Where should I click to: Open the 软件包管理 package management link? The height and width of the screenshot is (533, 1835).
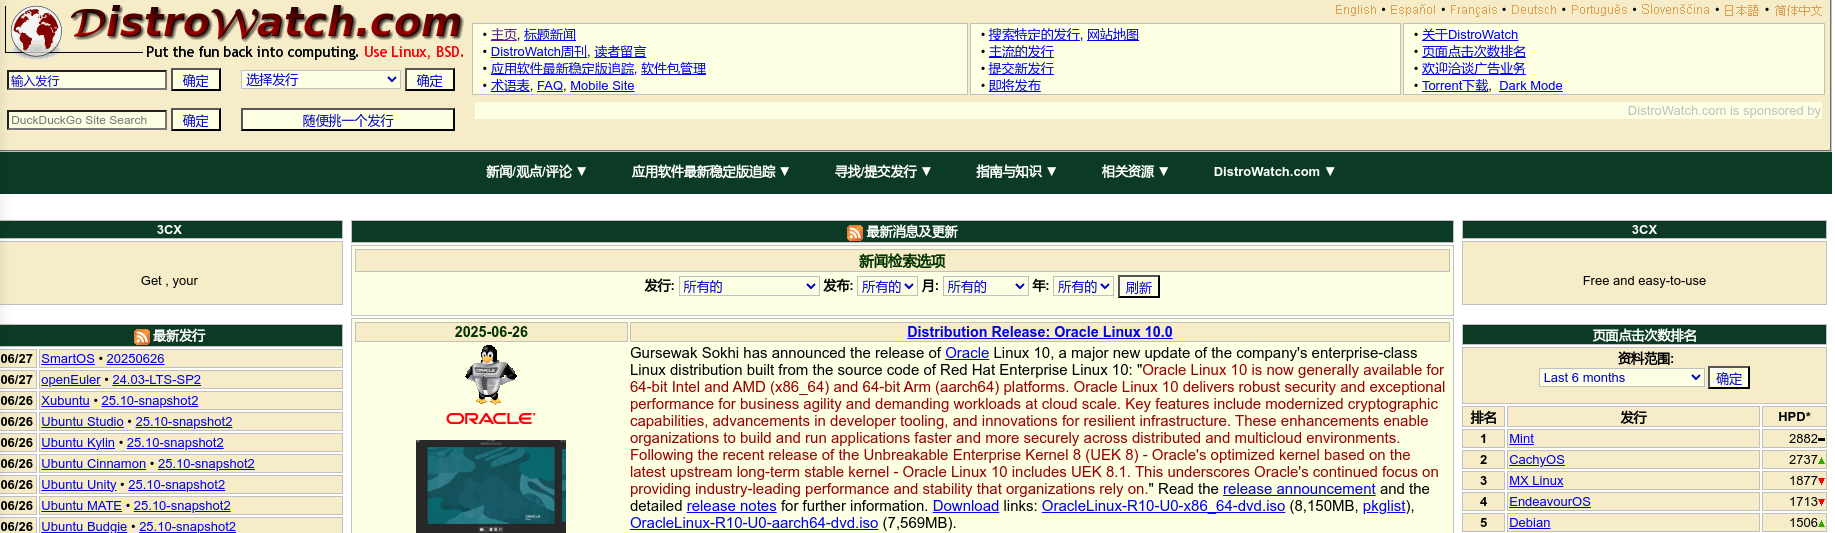tap(673, 69)
